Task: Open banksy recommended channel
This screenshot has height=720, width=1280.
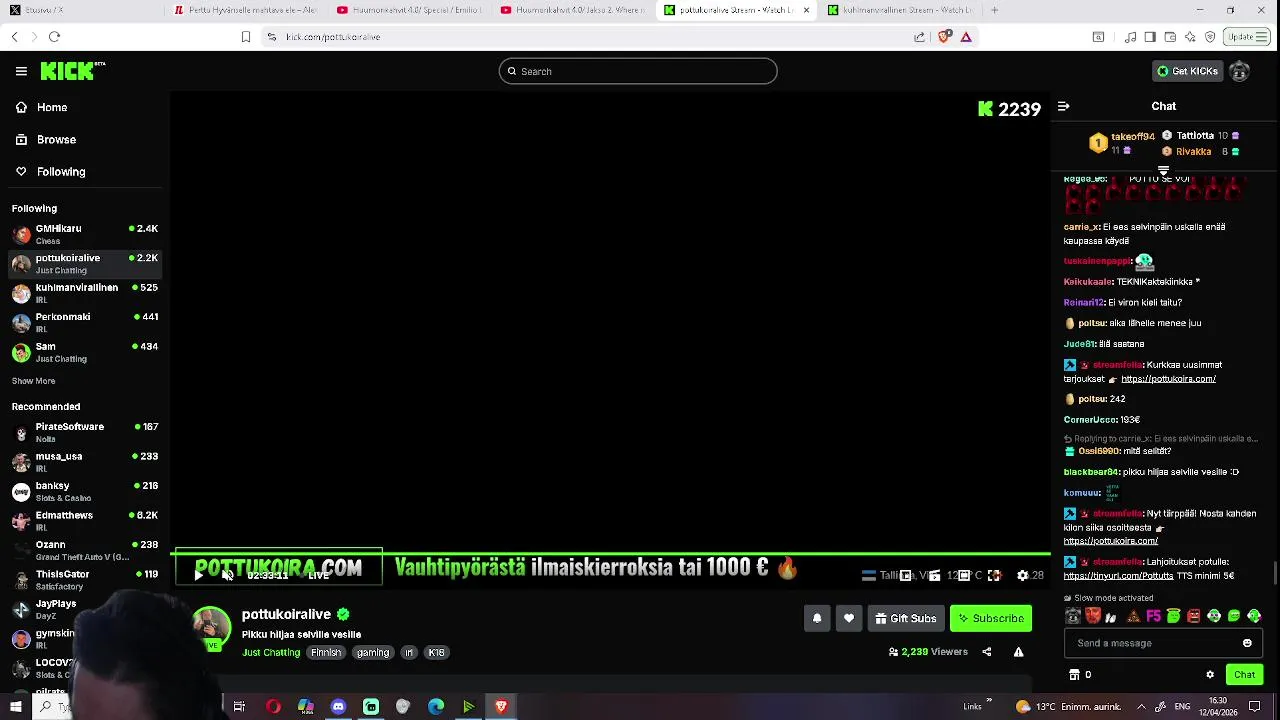Action: click(85, 491)
